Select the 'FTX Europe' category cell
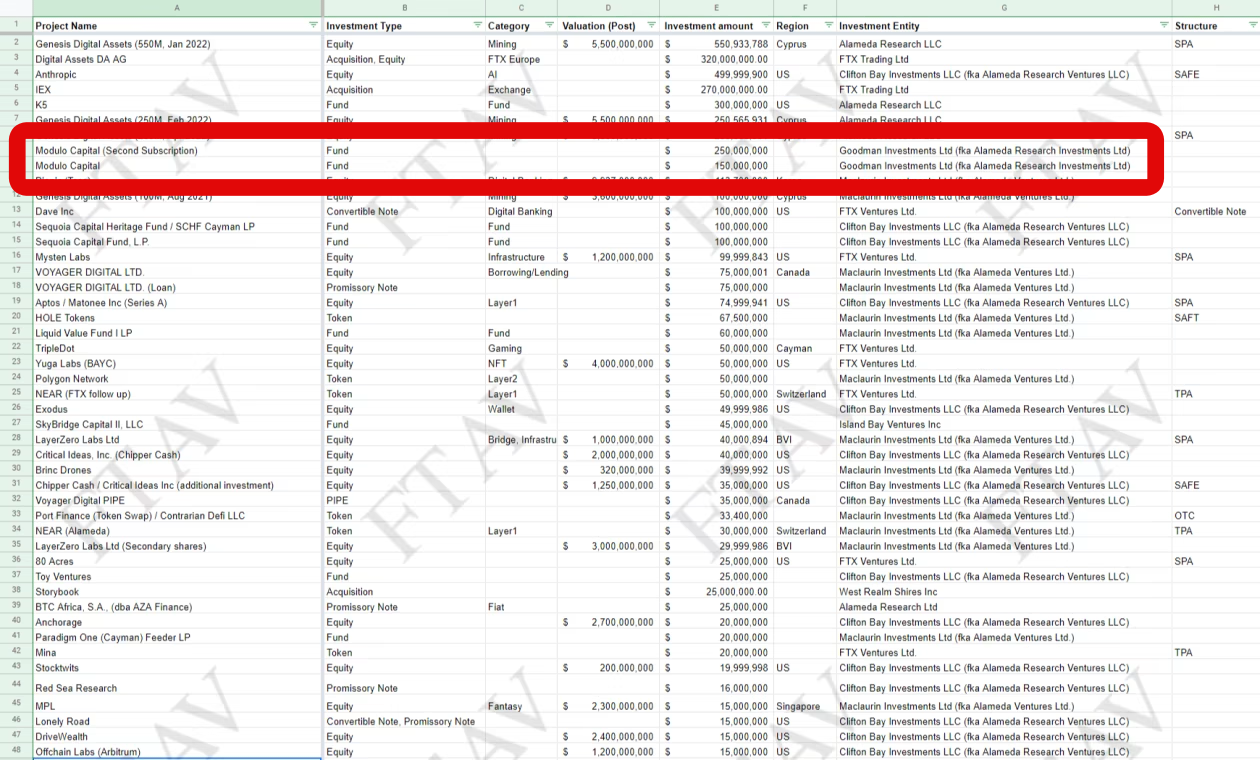Image resolution: width=1260 pixels, height=760 pixels. [x=521, y=59]
